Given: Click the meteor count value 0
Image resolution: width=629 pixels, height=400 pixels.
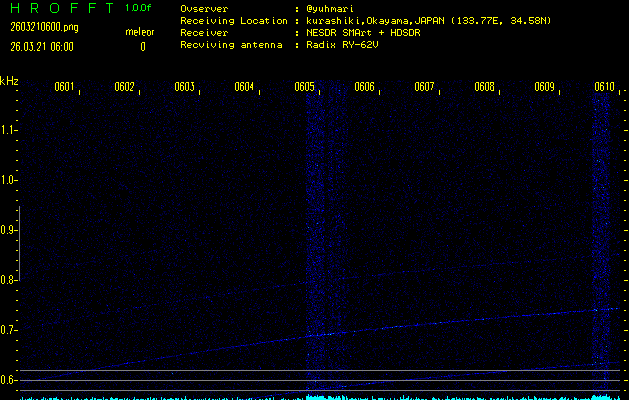Looking at the screenshot, I should (142, 46).
